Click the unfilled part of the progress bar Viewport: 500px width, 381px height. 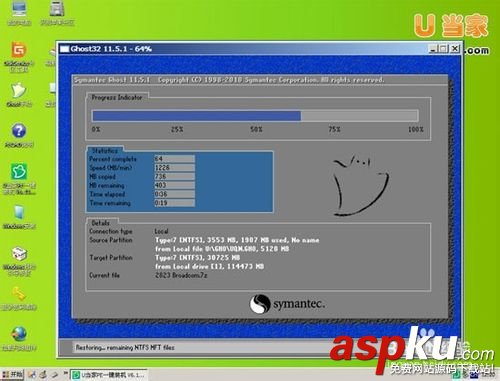[x=359, y=116]
